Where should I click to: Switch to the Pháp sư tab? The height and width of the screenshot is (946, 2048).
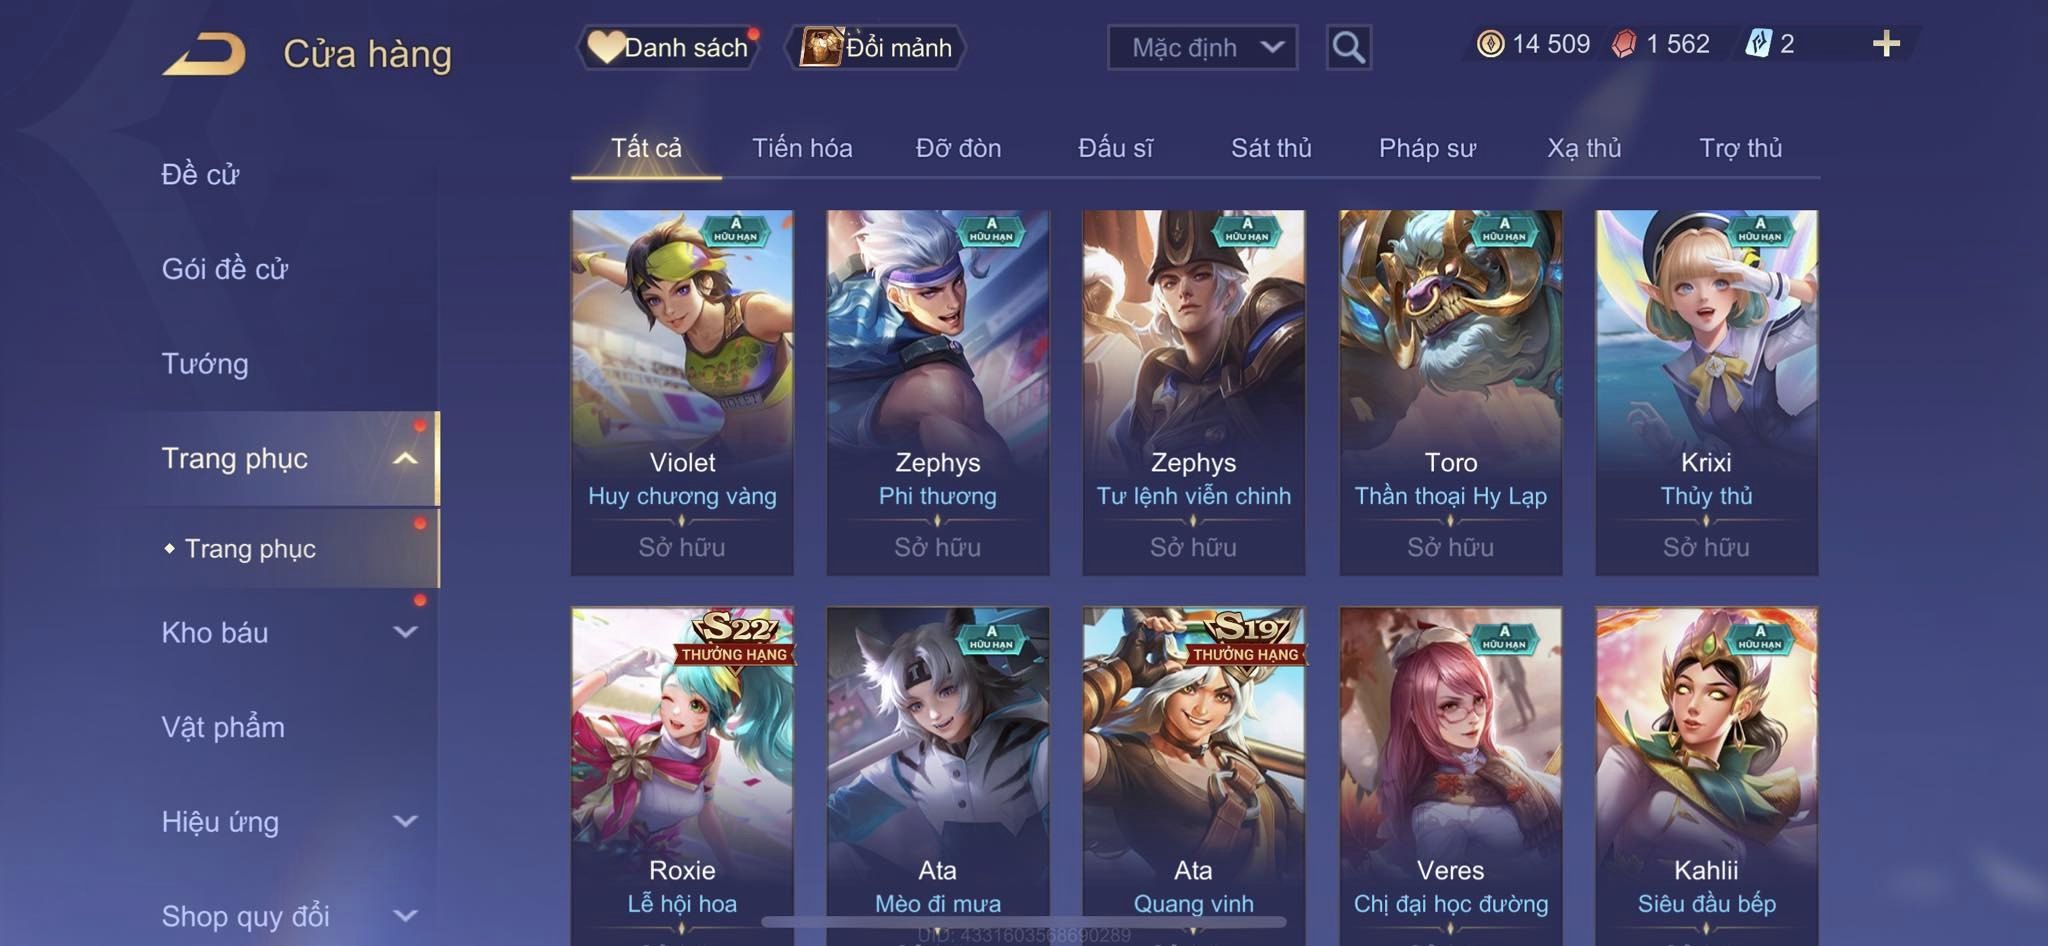[1427, 148]
